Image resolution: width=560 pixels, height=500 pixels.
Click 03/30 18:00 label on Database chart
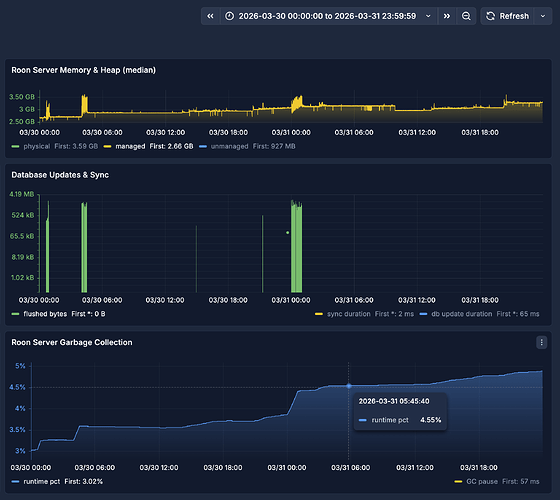228,300
